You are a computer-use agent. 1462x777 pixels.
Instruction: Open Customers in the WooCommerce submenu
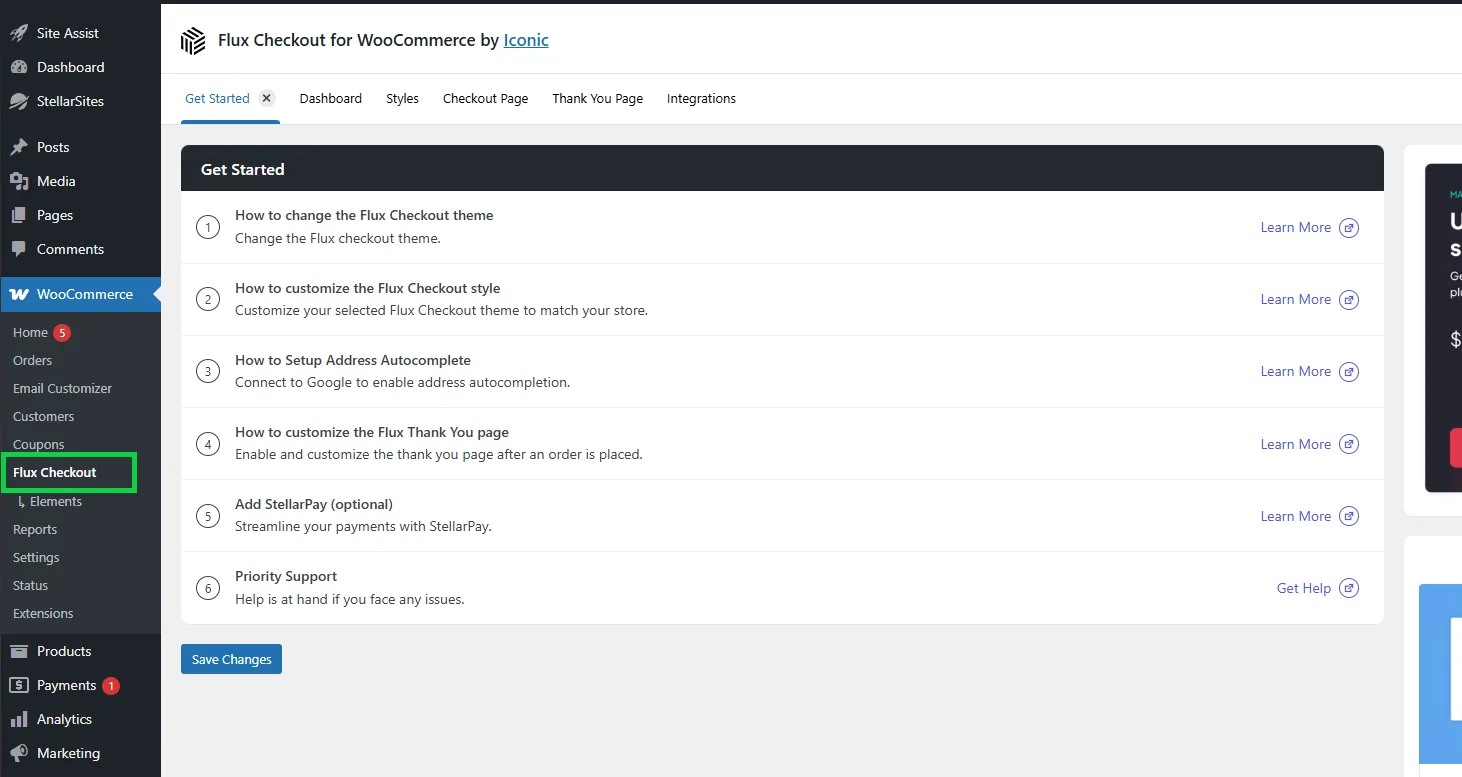tap(43, 416)
